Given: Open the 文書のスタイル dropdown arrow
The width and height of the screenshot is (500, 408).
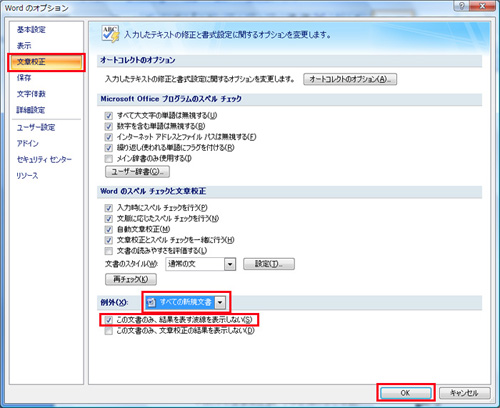Looking at the screenshot, I should [230, 264].
